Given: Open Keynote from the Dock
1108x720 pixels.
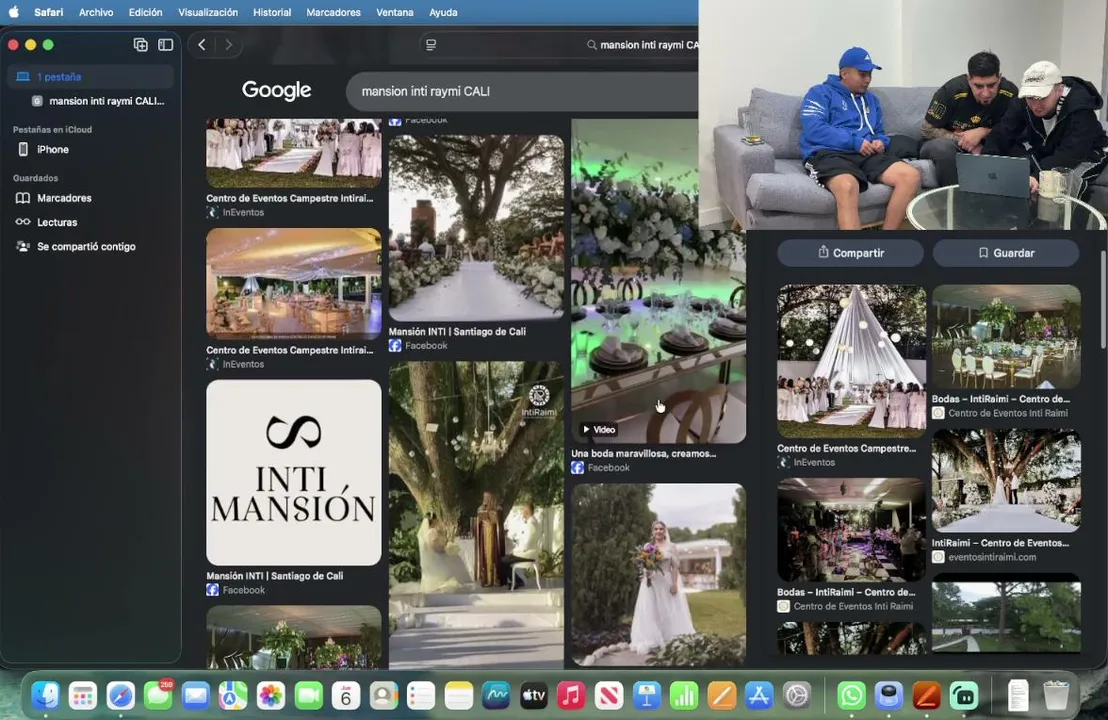Looking at the screenshot, I should (647, 696).
